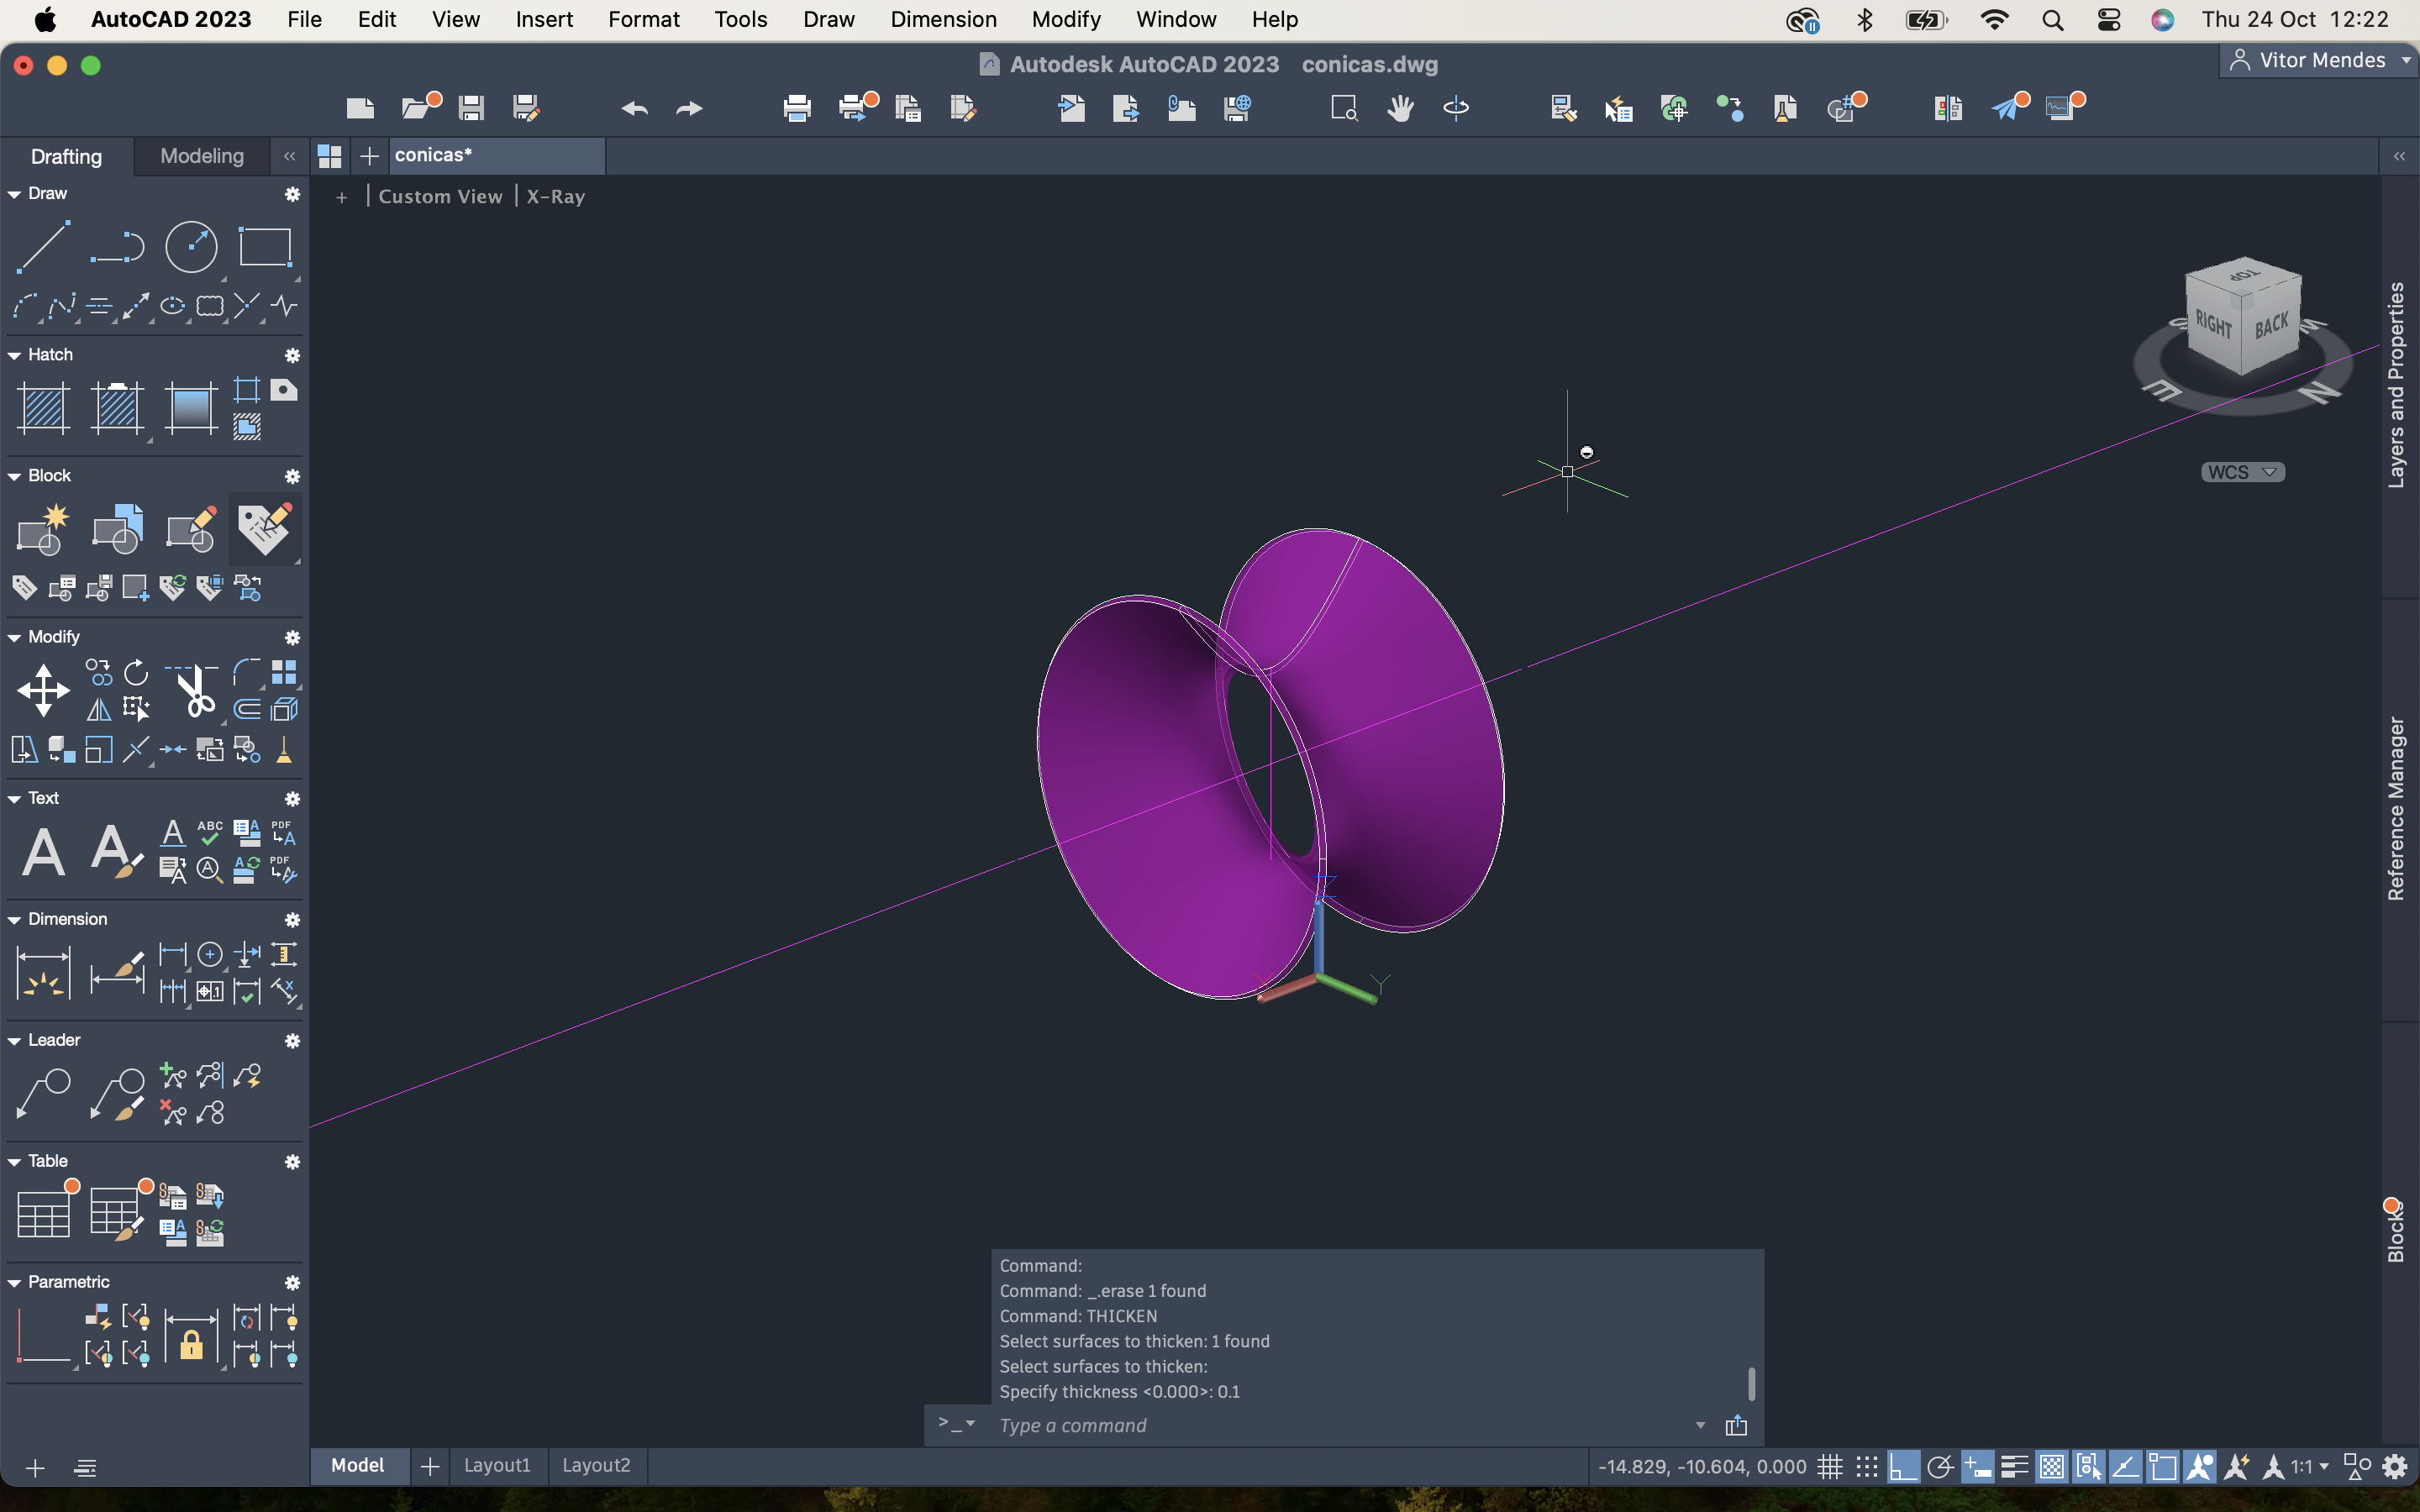This screenshot has height=1512, width=2420.
Task: Click the Rotate tool icon
Action: click(136, 672)
